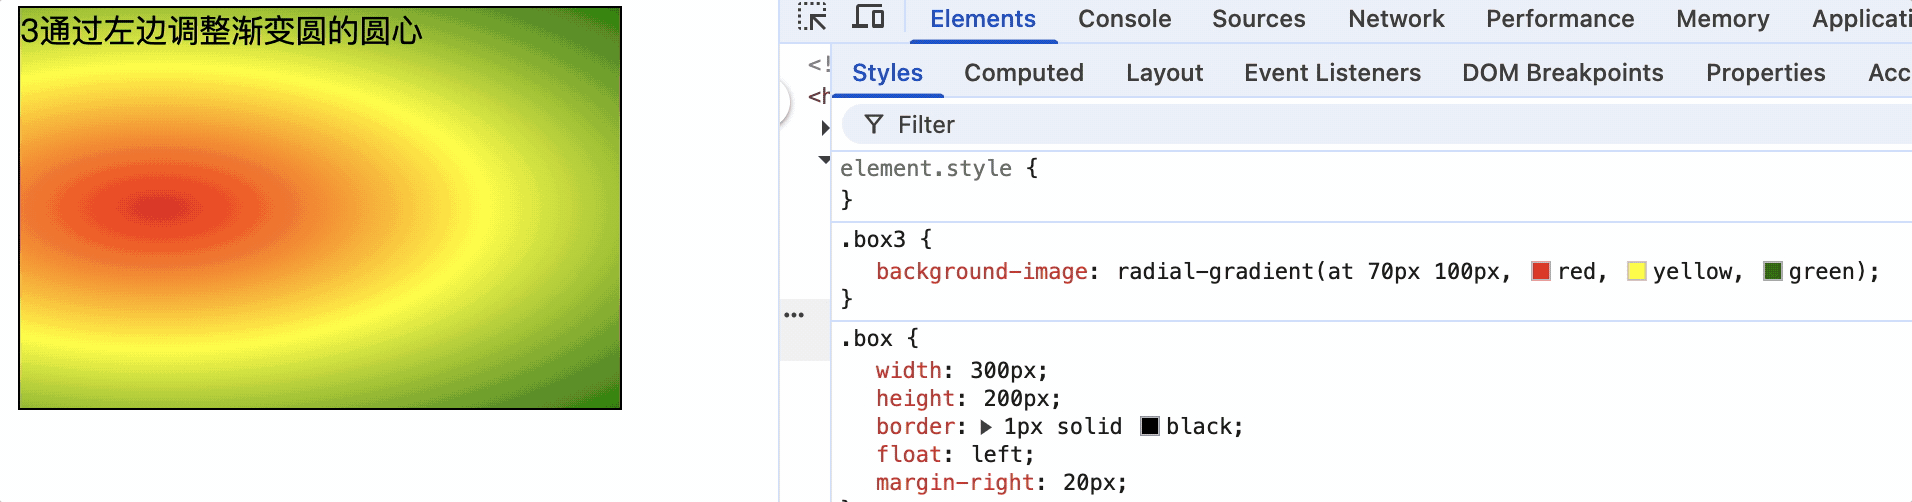Click the green gradient color swatch
Screen dimensions: 1912x502
coord(1773,271)
